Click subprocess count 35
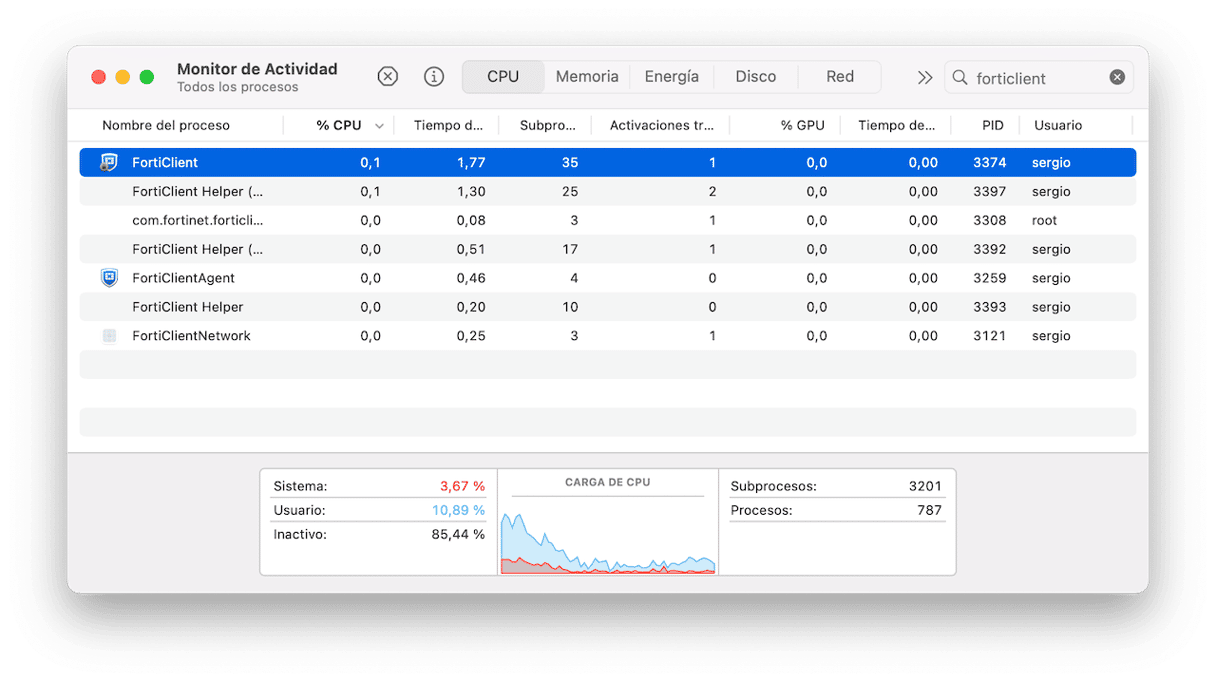 (570, 162)
